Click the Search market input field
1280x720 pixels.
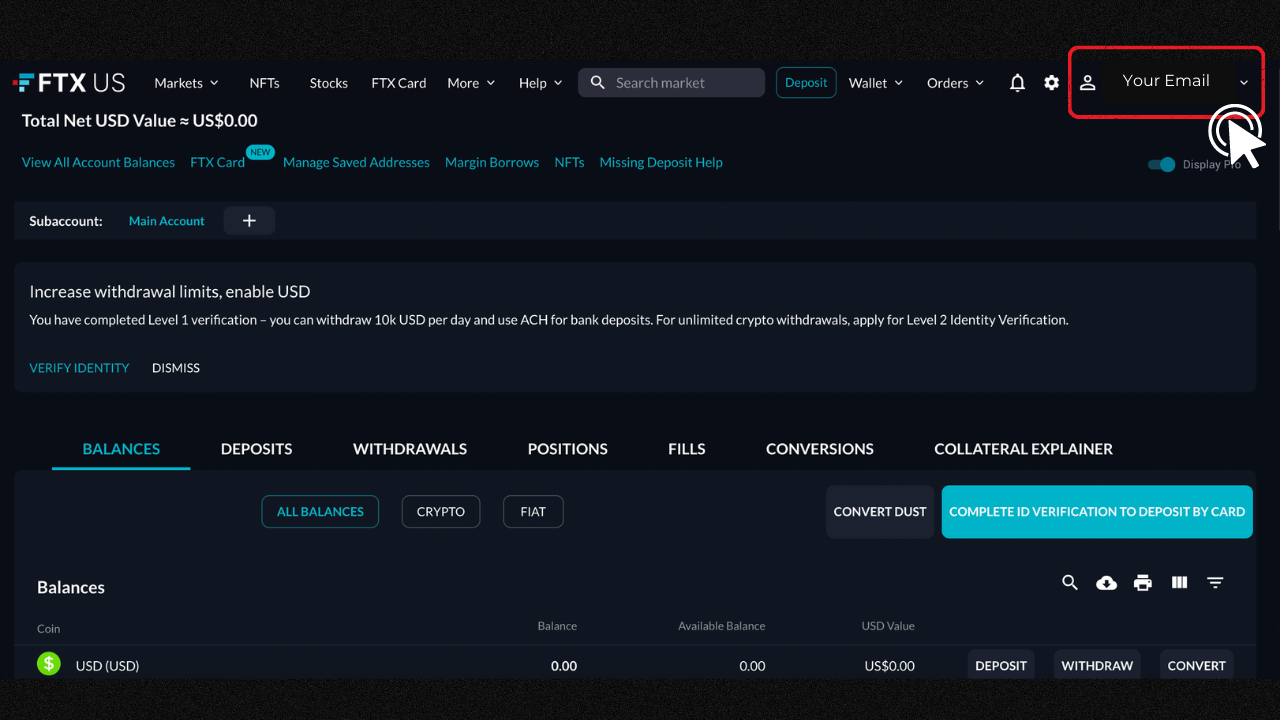coord(671,83)
